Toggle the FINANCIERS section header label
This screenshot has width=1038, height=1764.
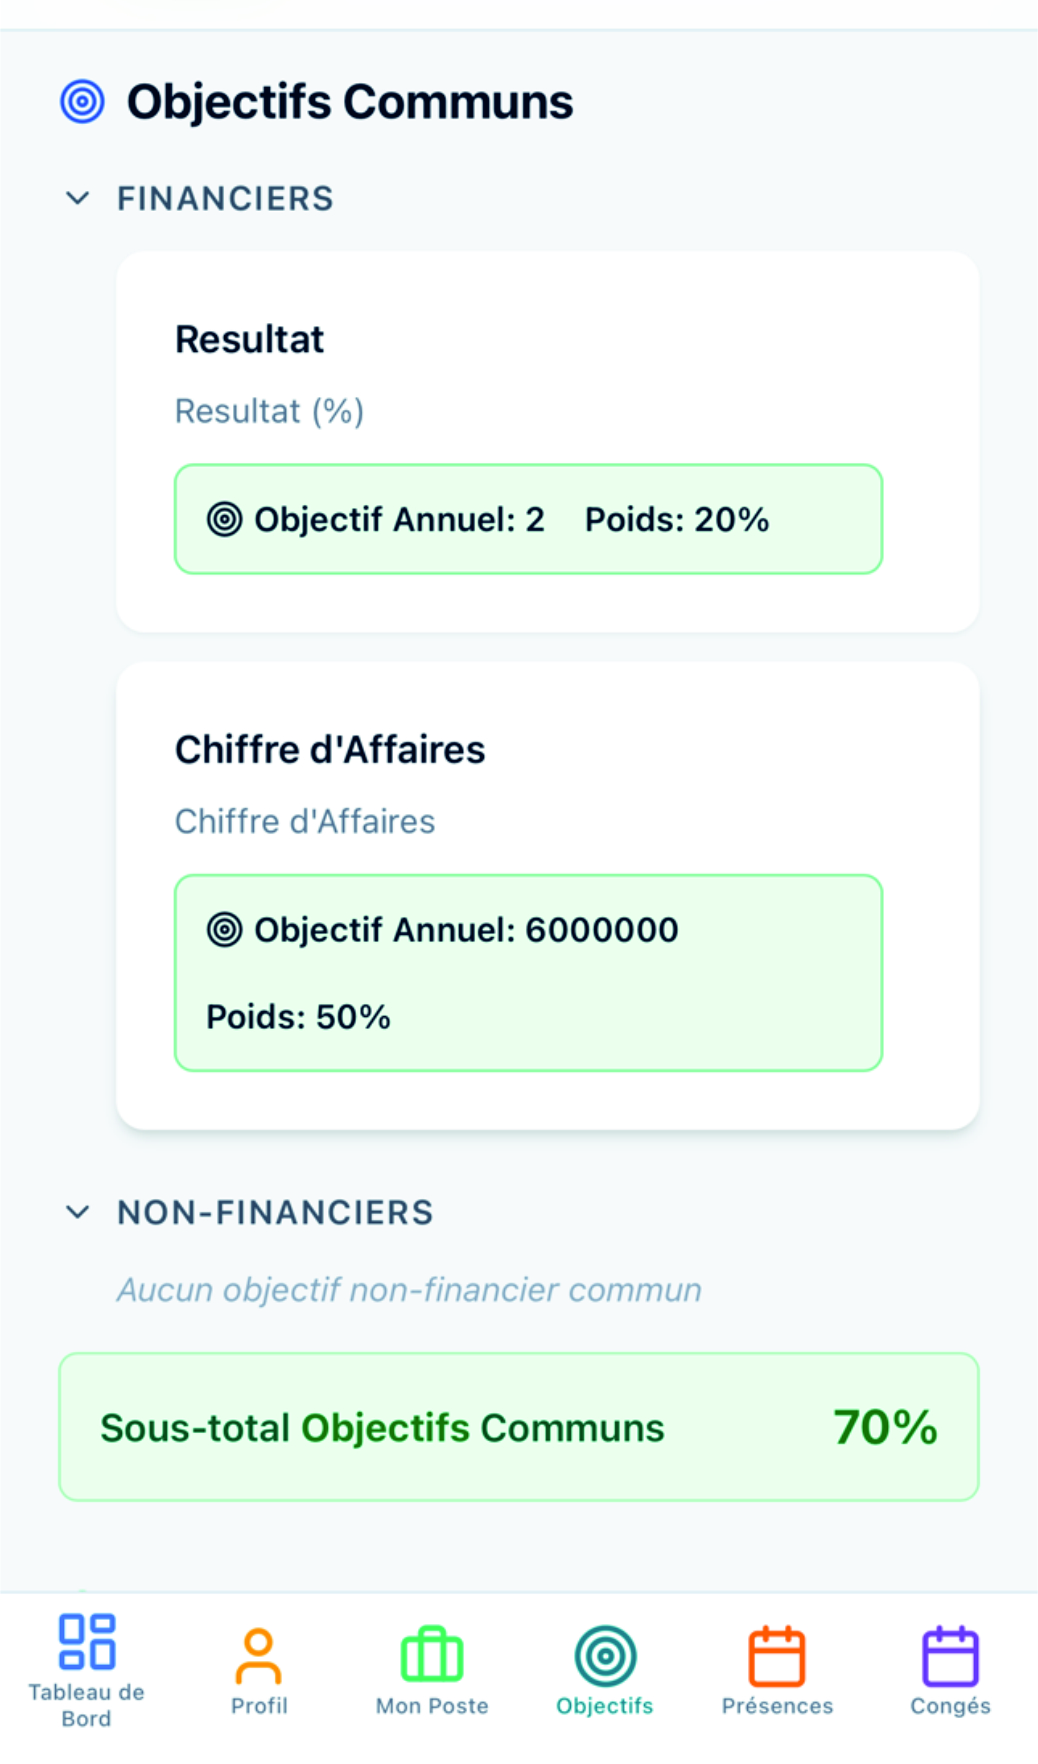(x=225, y=198)
